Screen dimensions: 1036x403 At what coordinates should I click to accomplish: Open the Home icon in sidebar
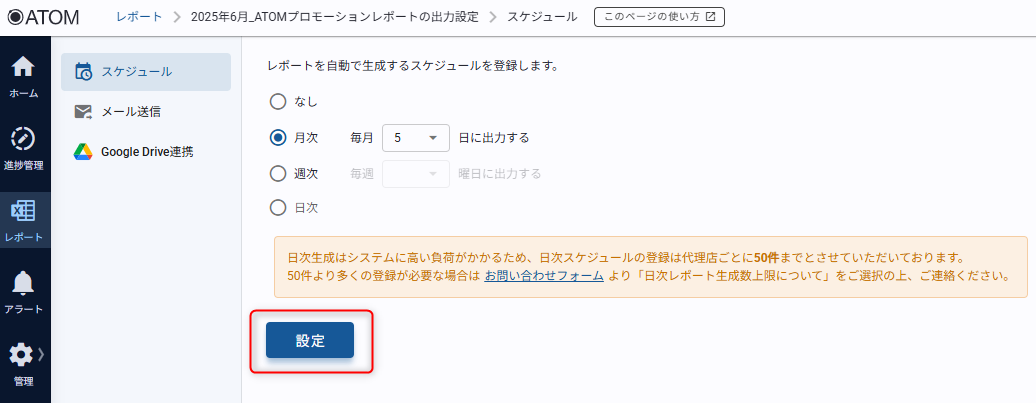click(23, 67)
